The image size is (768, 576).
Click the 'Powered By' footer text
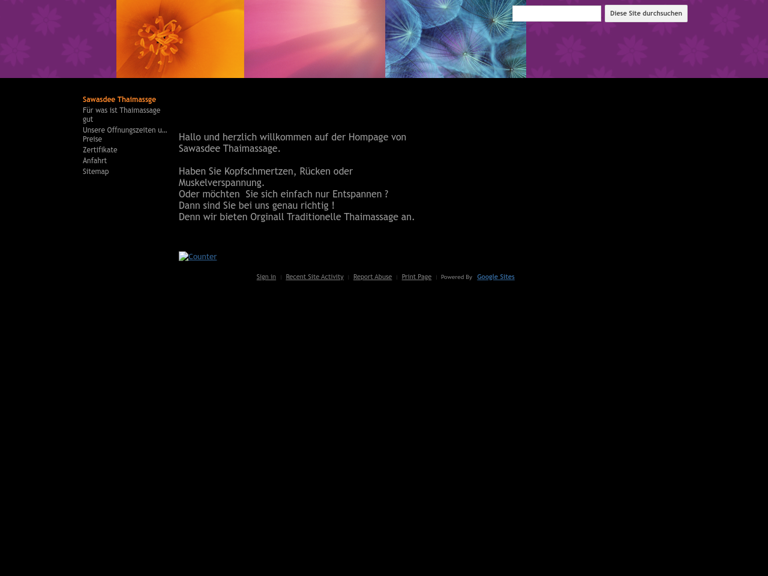456,277
